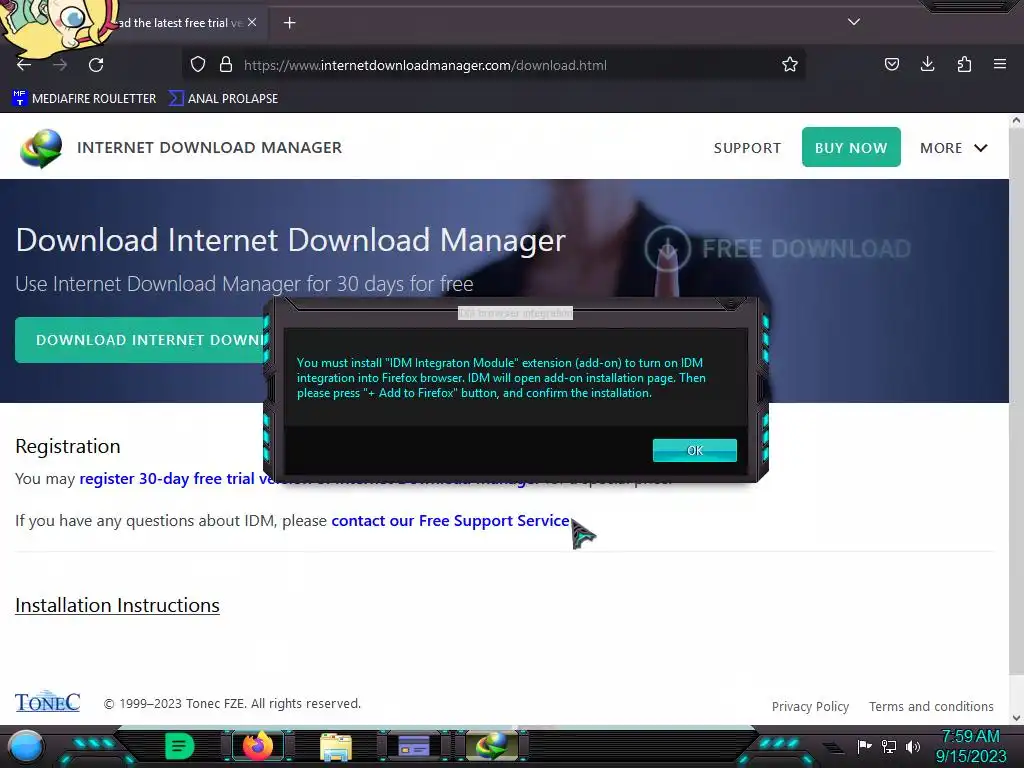Click the IDM globe logo in header
1024x768 pixels.
40,148
